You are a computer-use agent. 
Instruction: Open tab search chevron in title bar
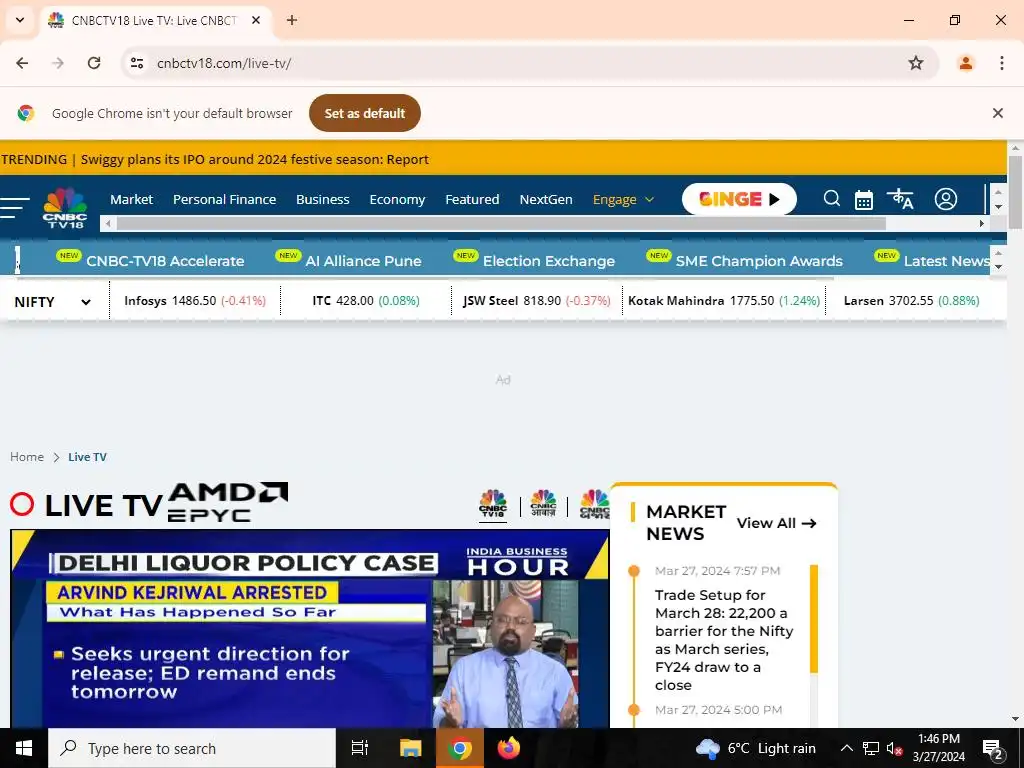(20, 20)
